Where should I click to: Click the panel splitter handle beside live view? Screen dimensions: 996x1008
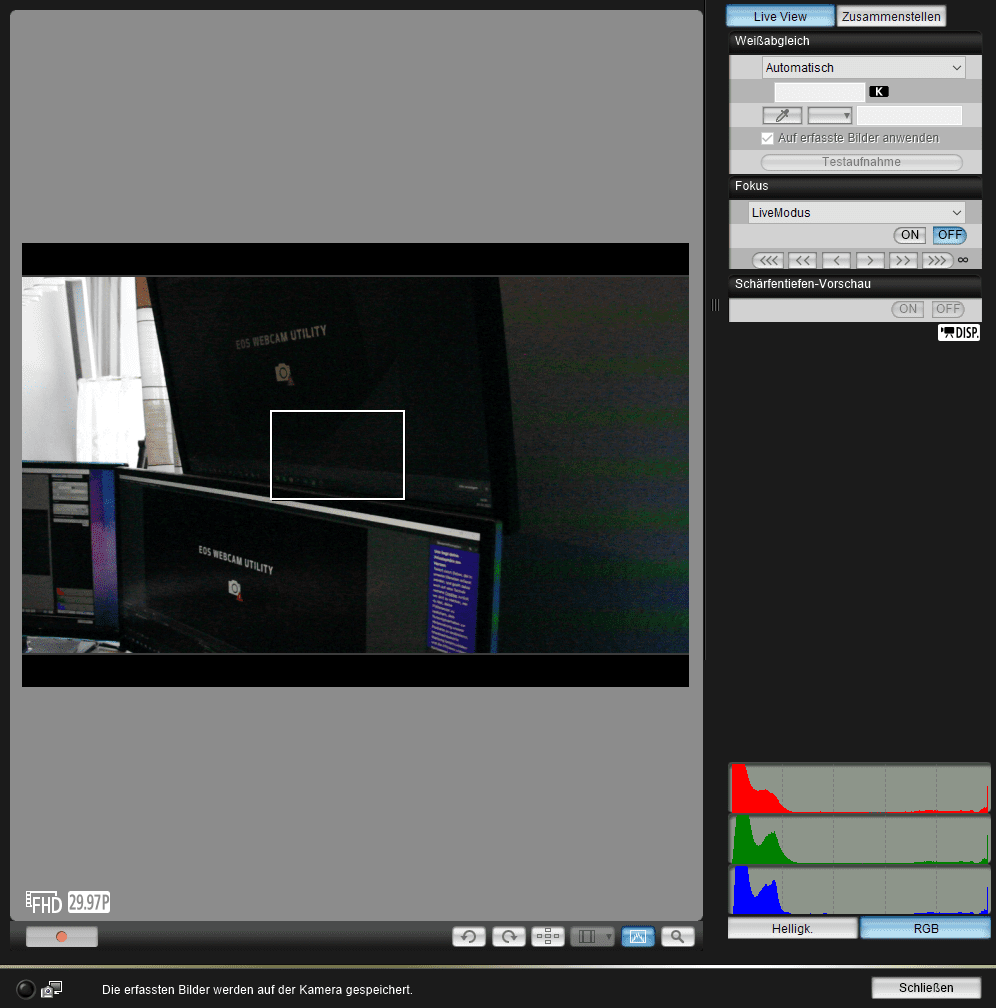tap(715, 305)
